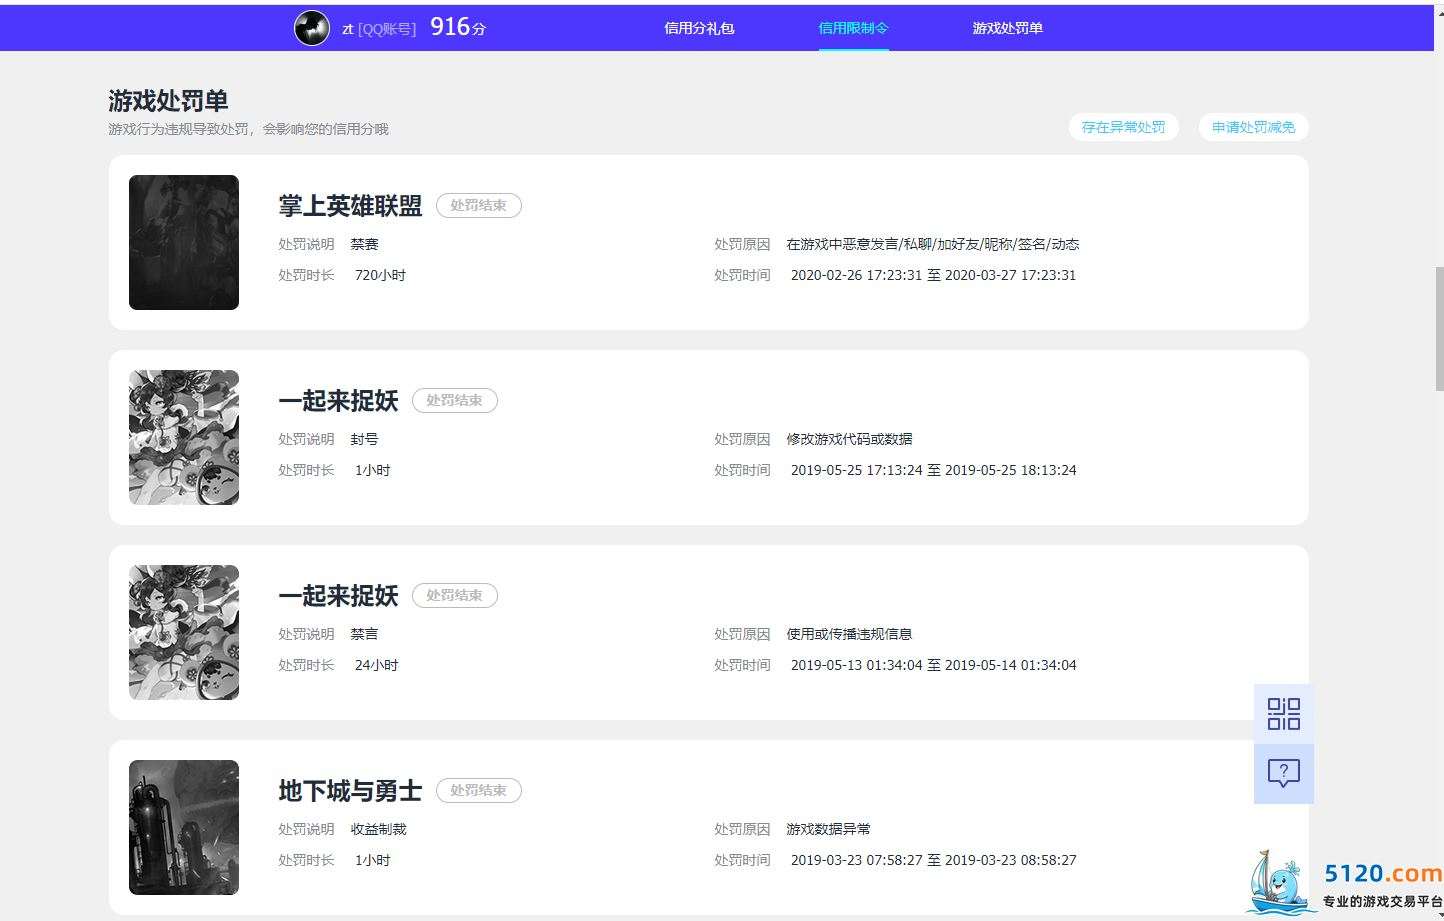Click 一起来捉妖 title in the 禁言 card
Viewport: 1444px width, 921px height.
[338, 596]
